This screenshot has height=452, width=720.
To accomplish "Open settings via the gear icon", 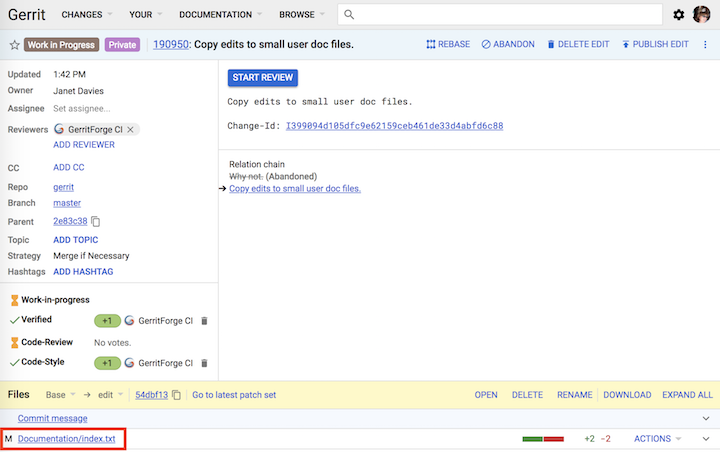I will (679, 15).
